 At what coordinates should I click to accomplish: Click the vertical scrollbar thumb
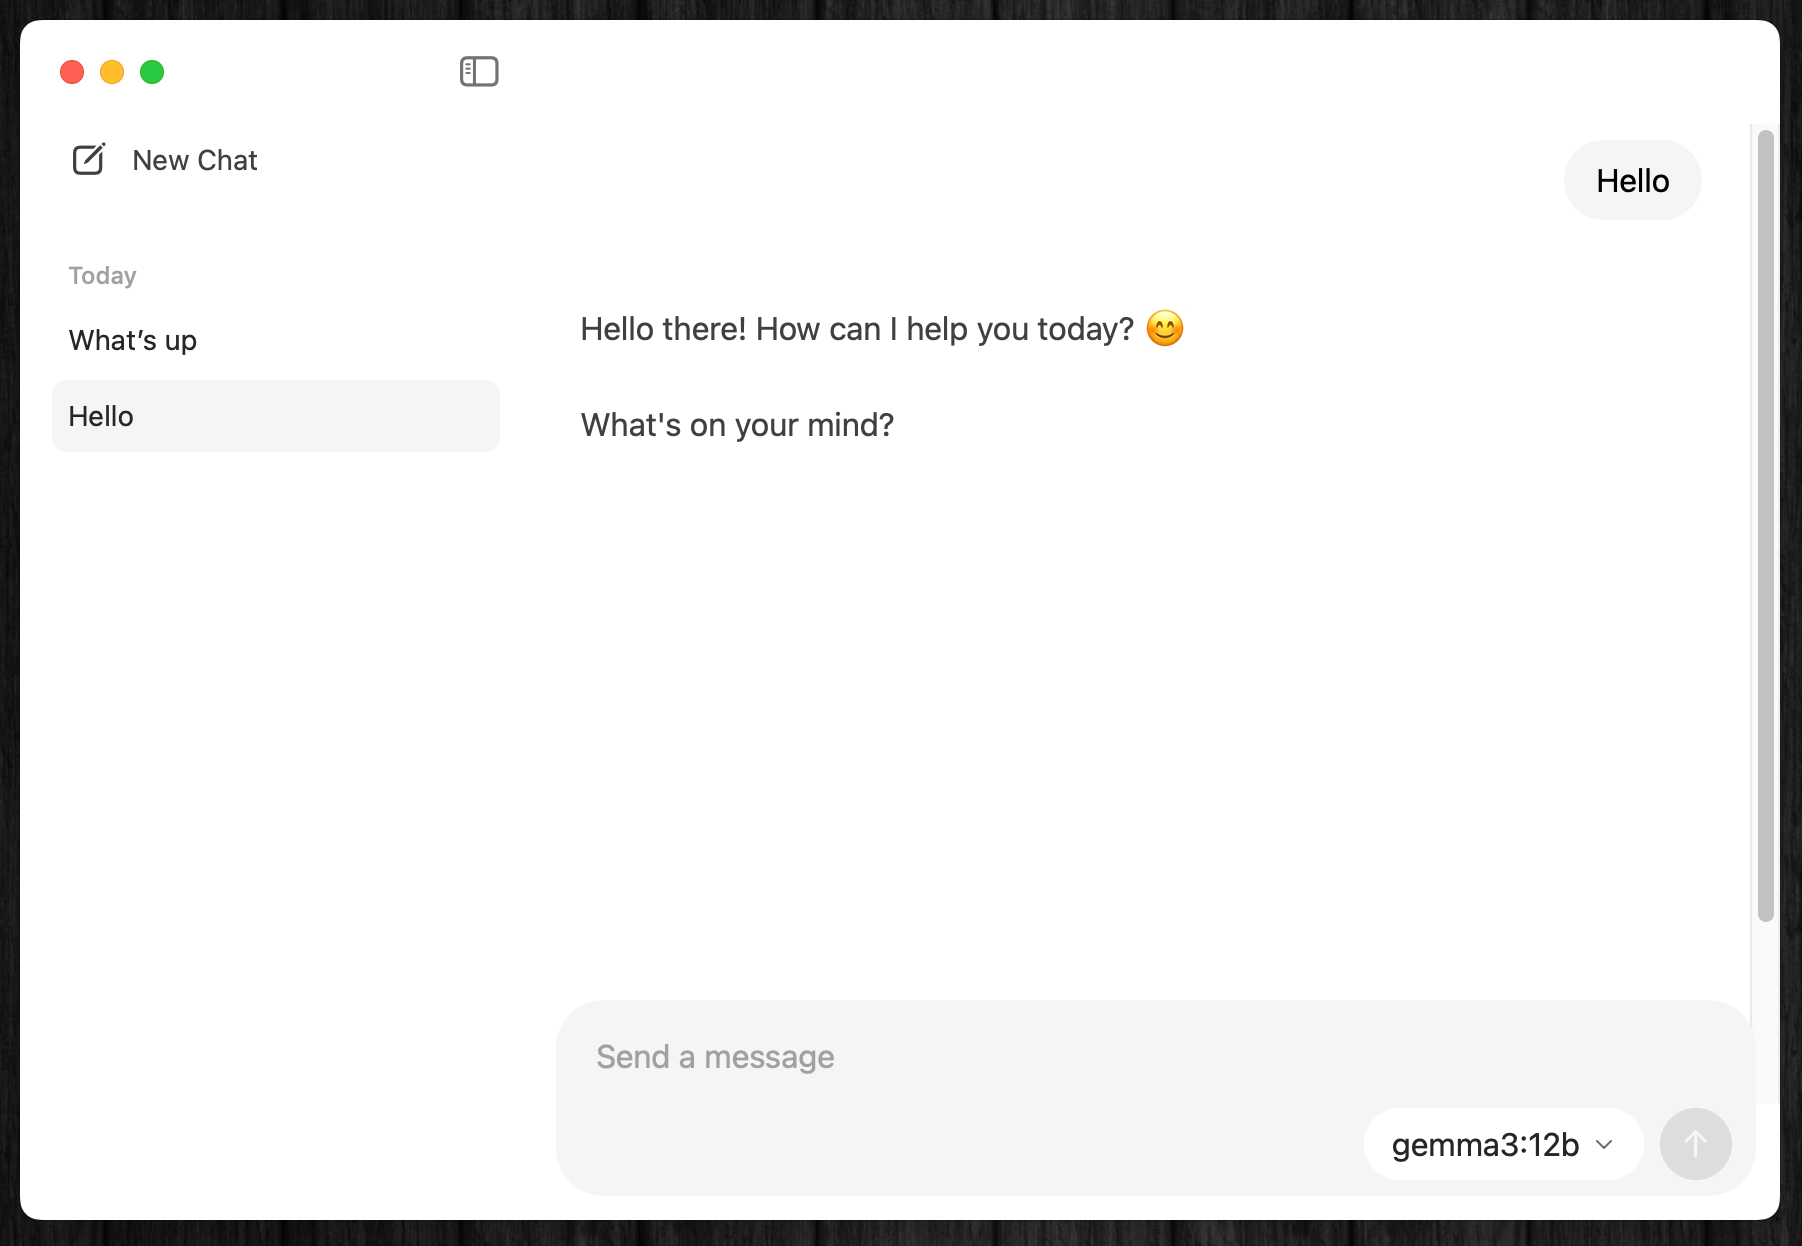(x=1766, y=525)
